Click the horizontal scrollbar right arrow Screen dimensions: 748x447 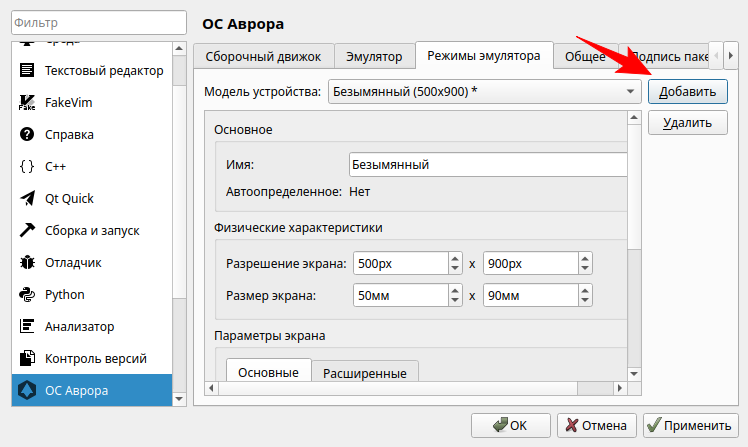click(620, 388)
